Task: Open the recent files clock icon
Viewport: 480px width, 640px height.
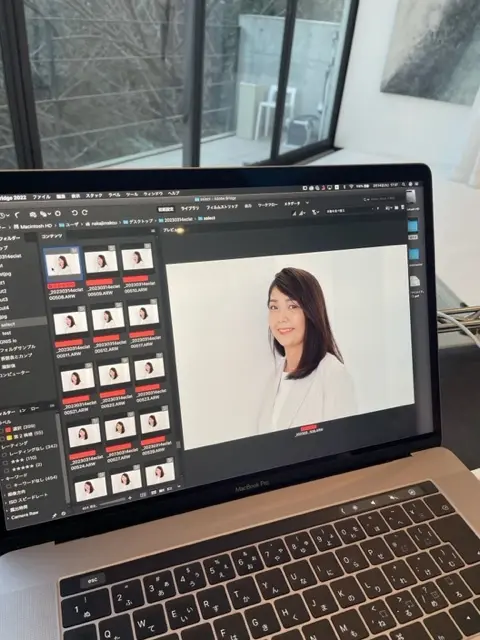Action: coord(5,216)
